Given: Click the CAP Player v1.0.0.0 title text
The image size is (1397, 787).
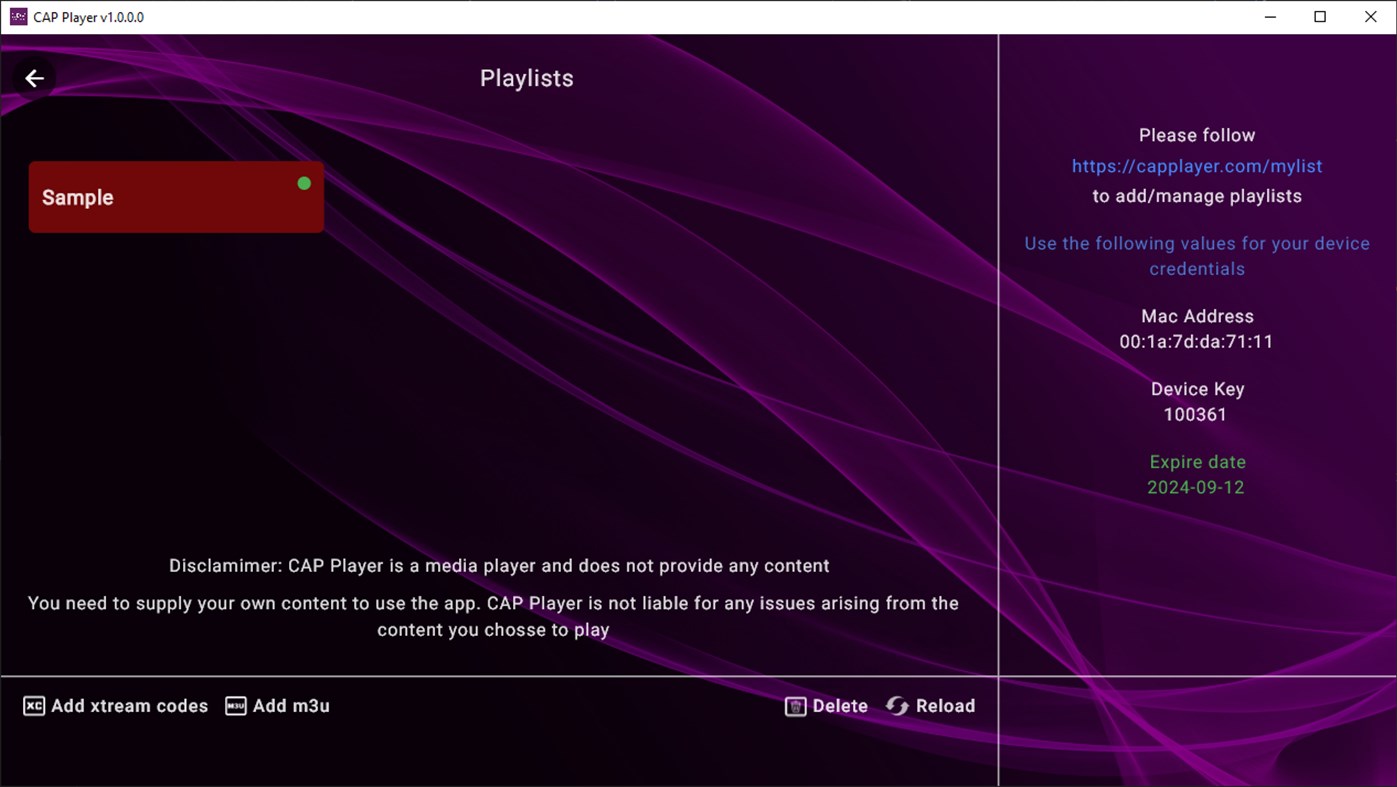Looking at the screenshot, I should tap(86, 16).
